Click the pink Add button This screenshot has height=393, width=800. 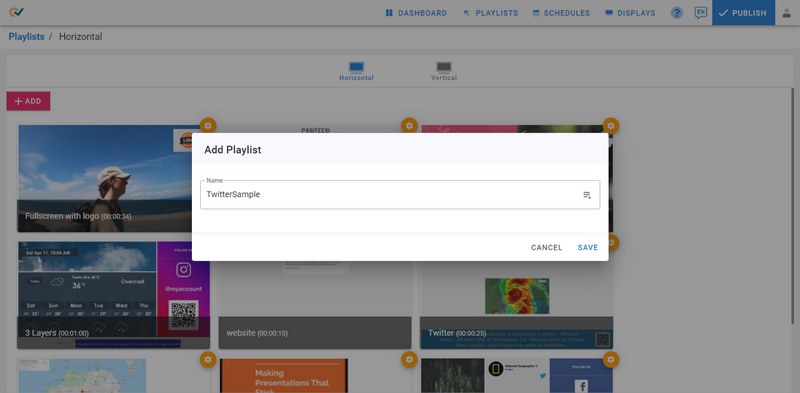[28, 101]
